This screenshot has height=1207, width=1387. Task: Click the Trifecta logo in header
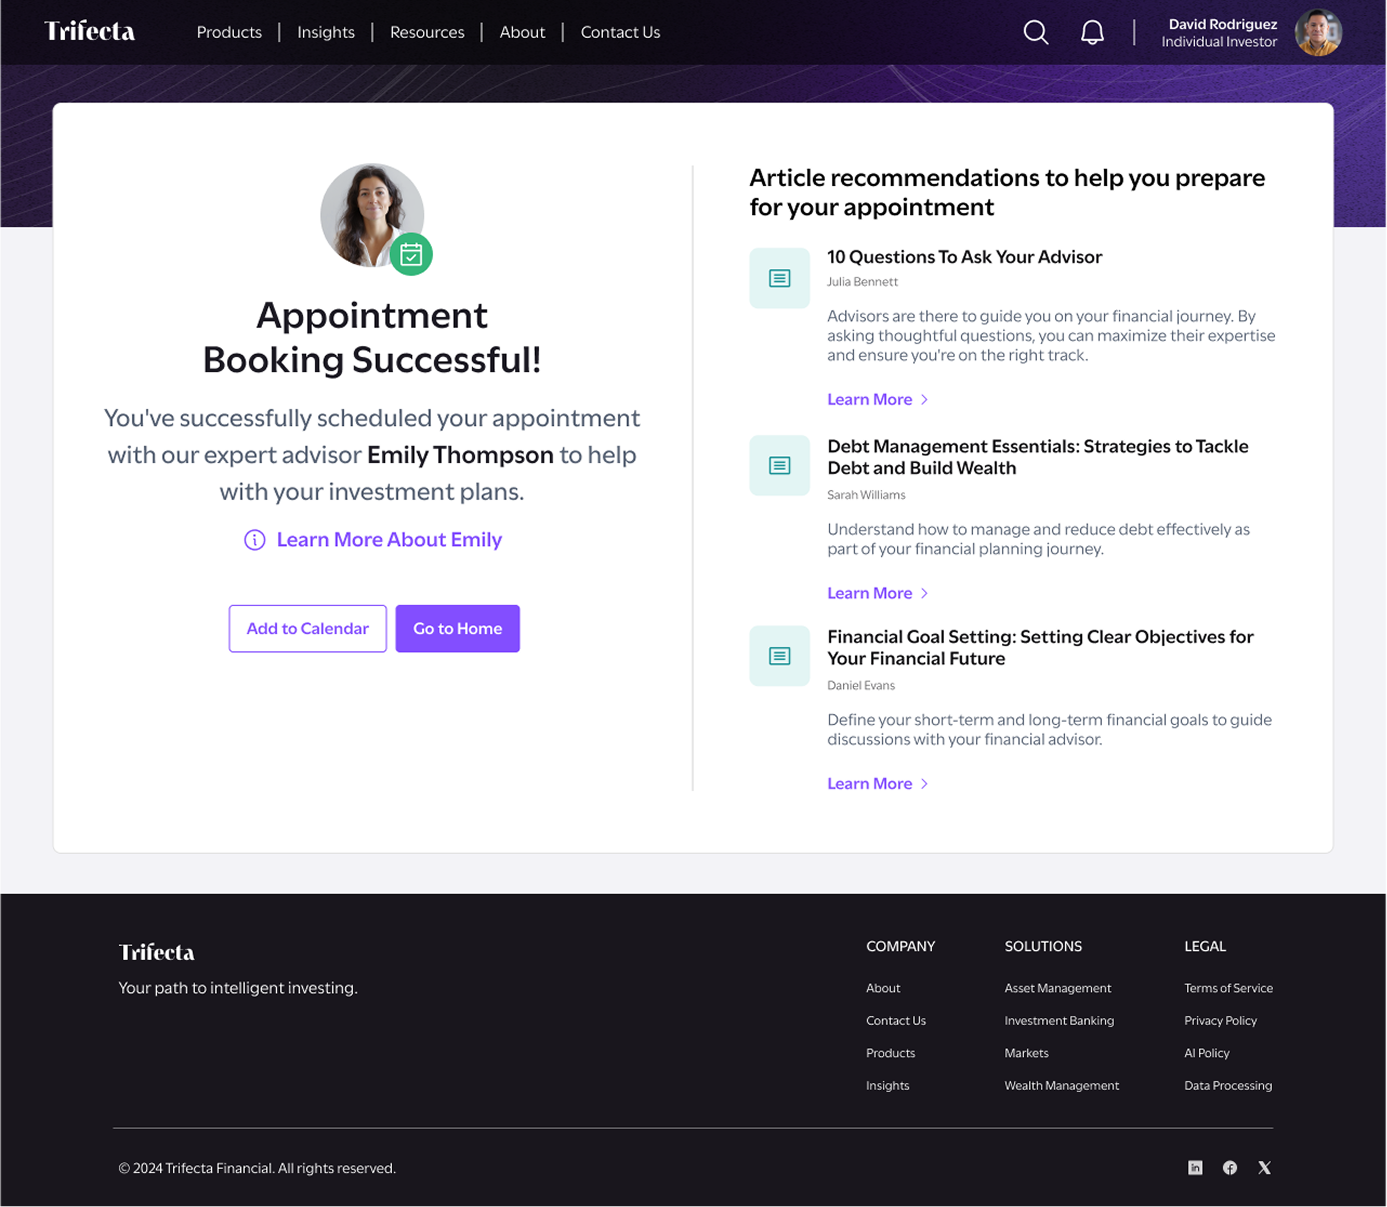point(89,31)
